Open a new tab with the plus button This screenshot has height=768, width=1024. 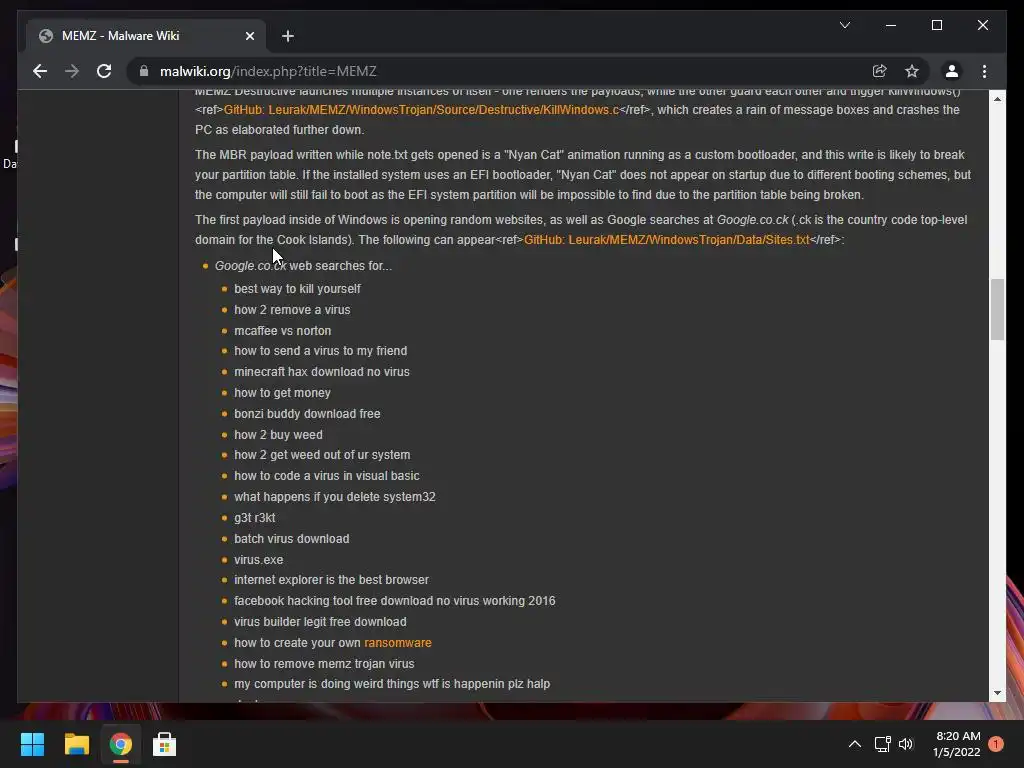click(x=288, y=36)
